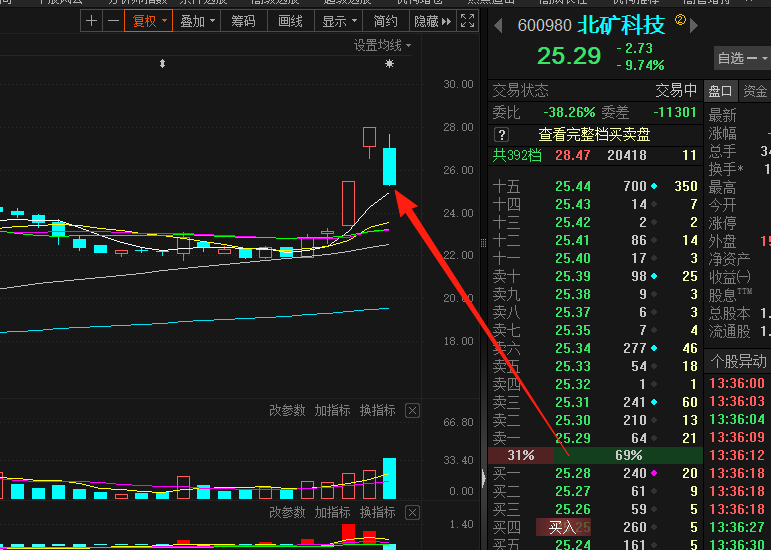Zoom out chart with minus button
771x550 pixels.
coord(113,21)
